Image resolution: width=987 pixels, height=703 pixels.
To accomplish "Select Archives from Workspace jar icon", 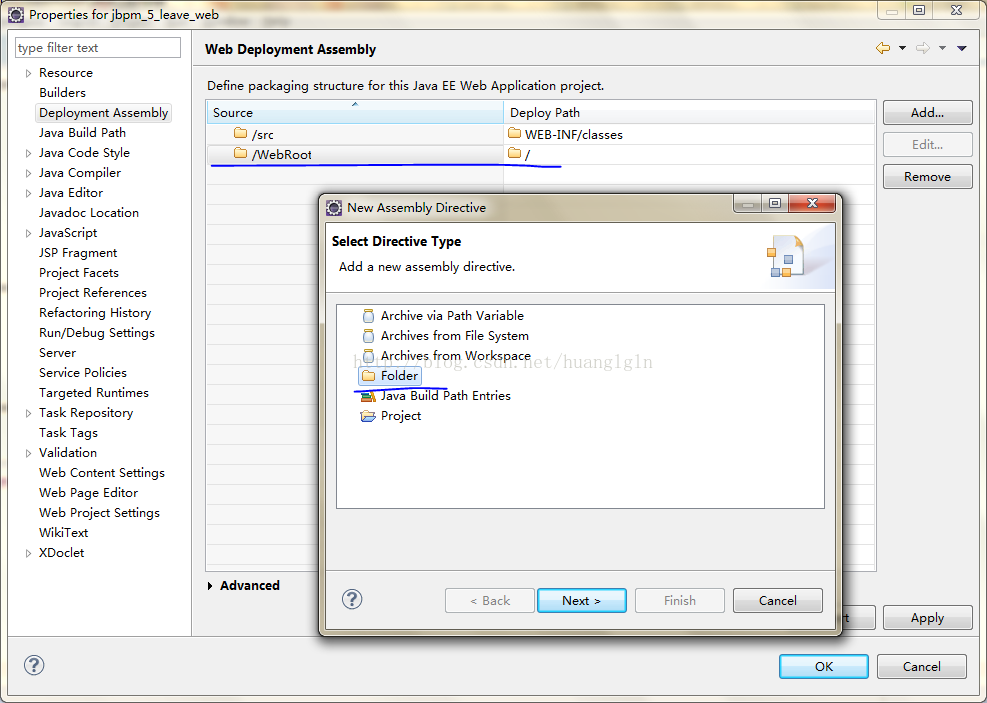I will tap(368, 356).
